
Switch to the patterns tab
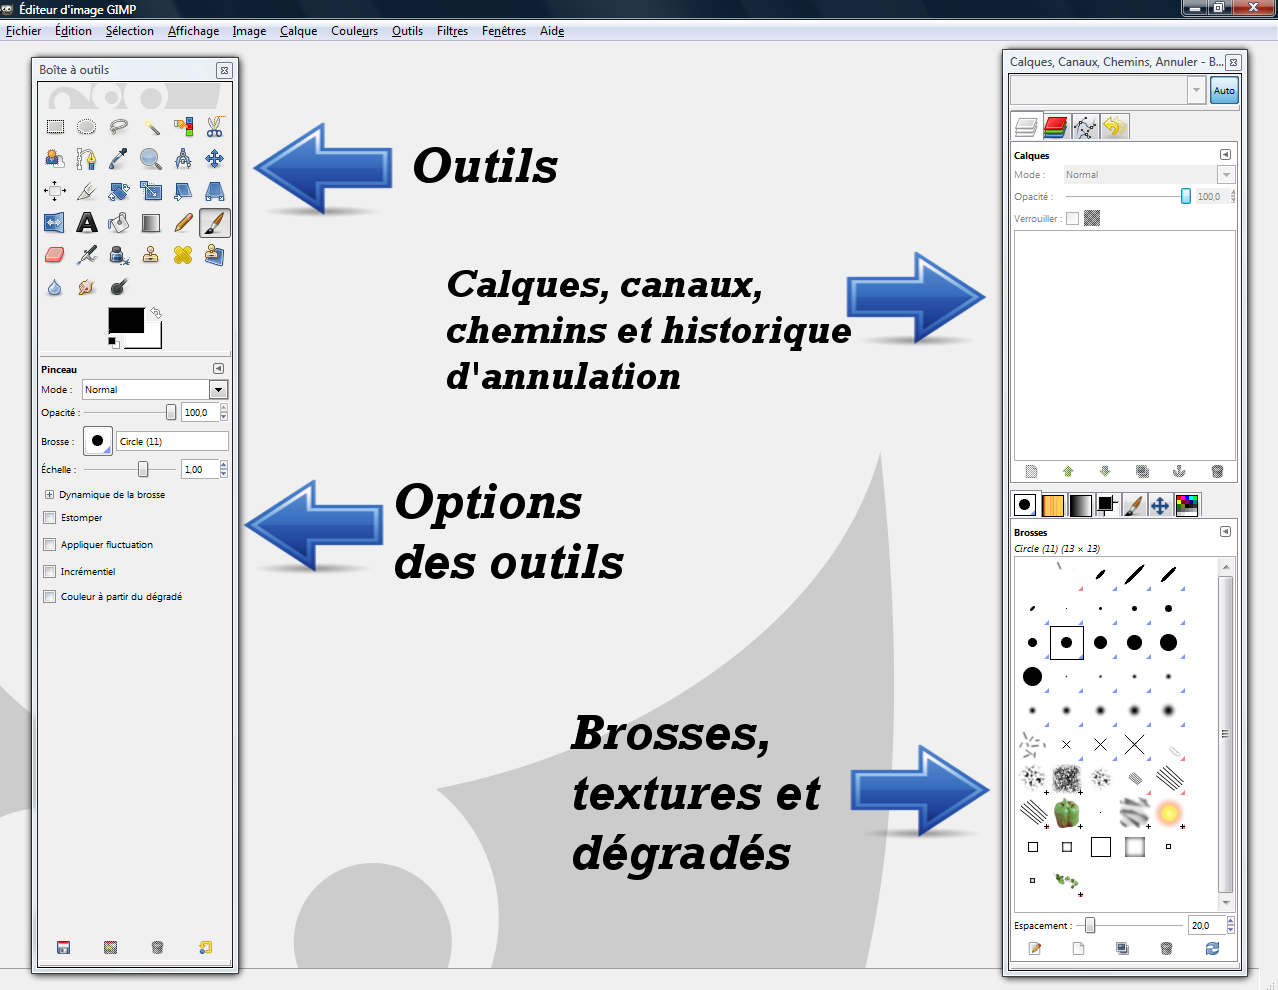1053,505
